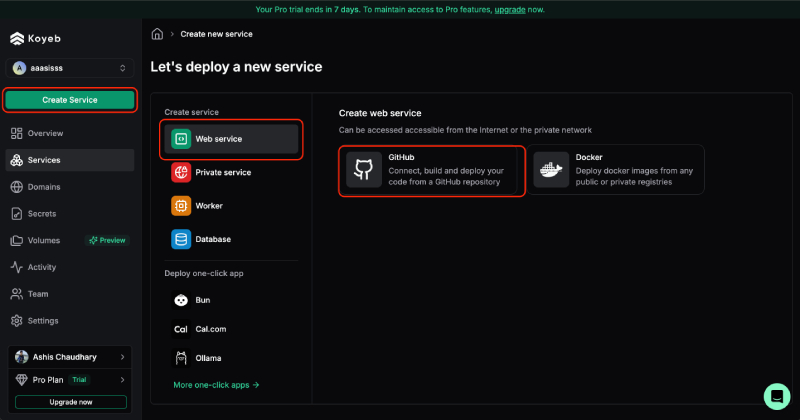Click the aaasisss organization avatar

[x=19, y=68]
